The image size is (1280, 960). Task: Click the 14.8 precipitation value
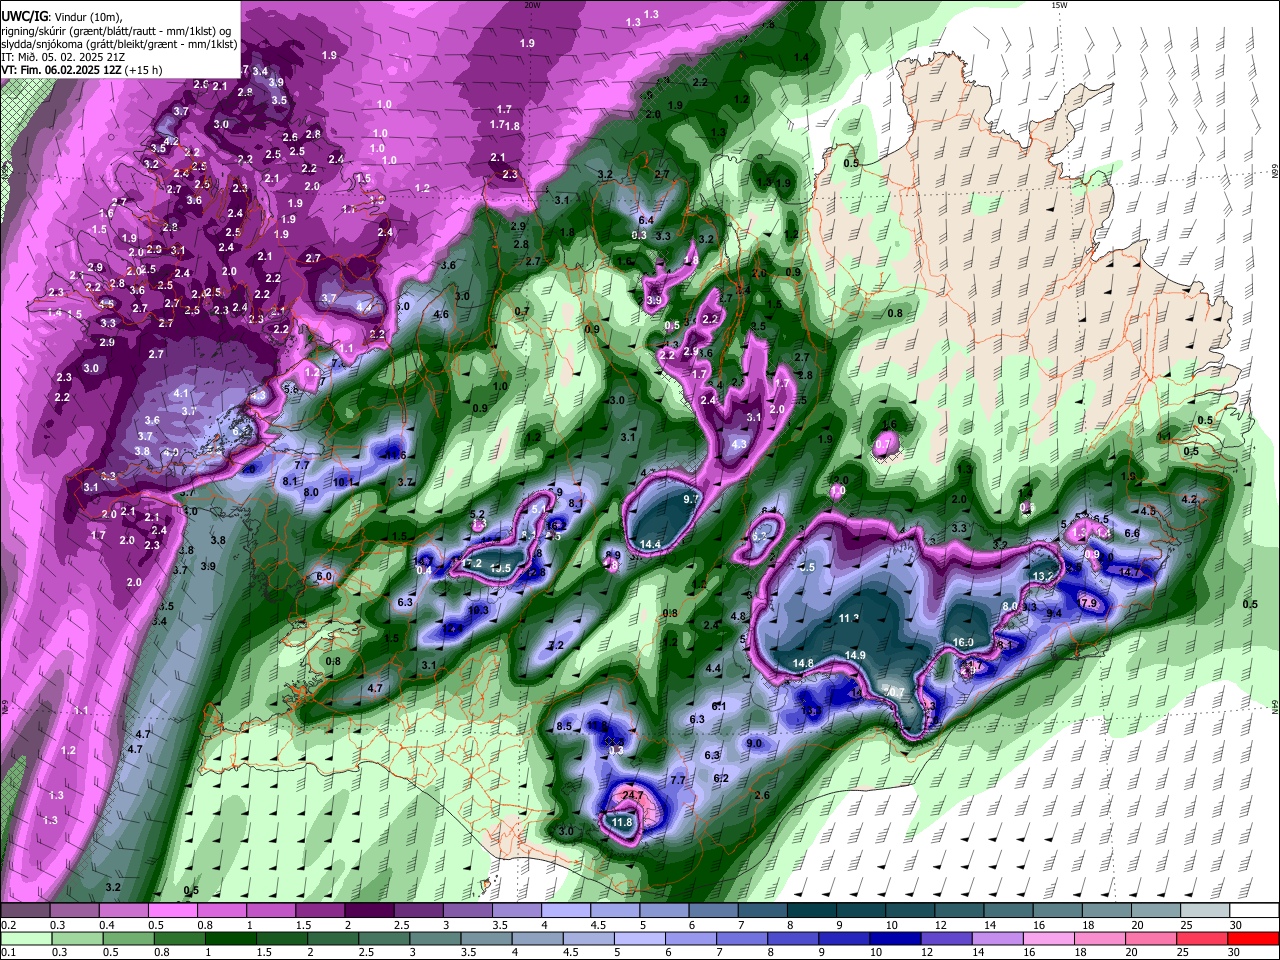pos(803,663)
